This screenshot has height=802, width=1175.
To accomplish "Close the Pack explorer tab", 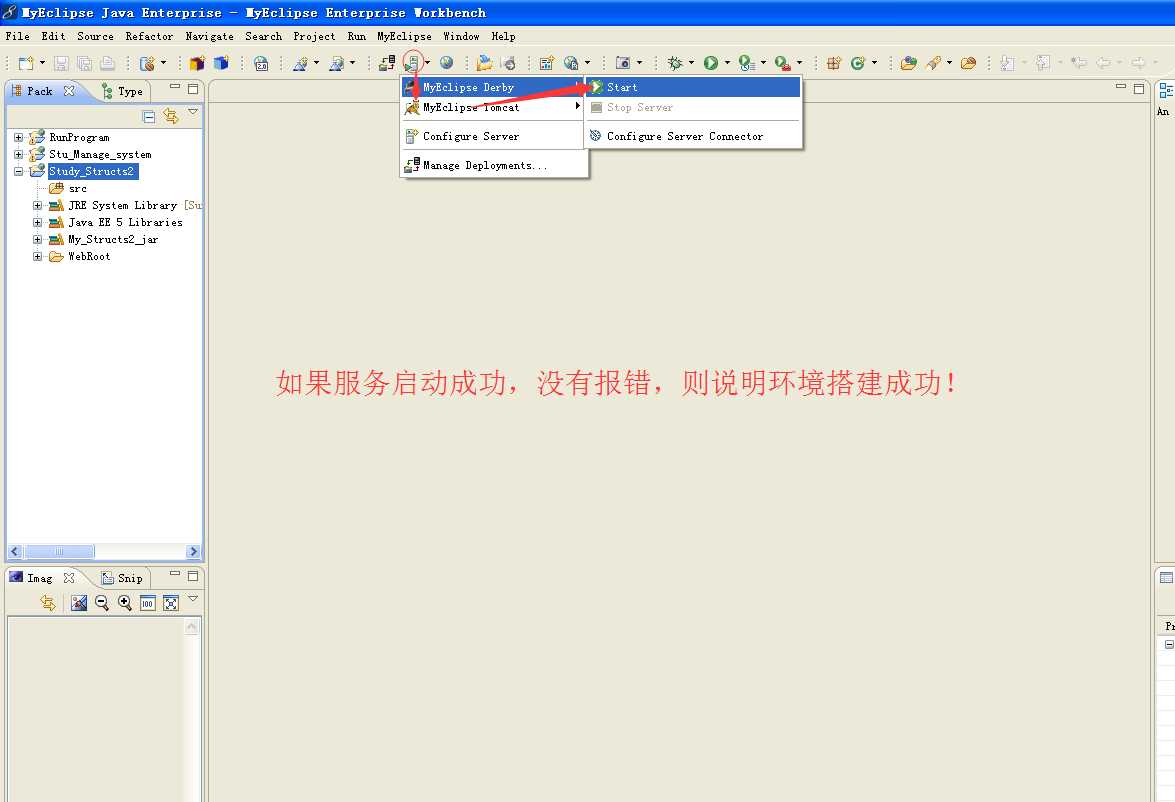I will click(x=69, y=91).
